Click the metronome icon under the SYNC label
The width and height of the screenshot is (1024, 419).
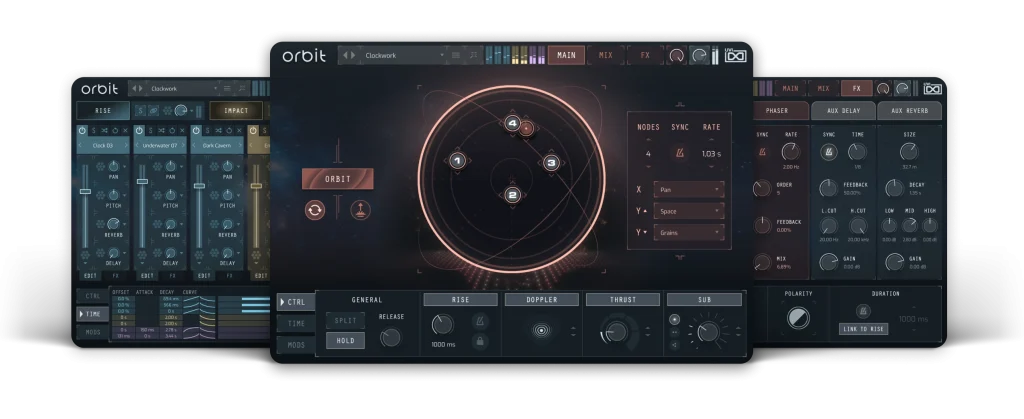[x=681, y=153]
